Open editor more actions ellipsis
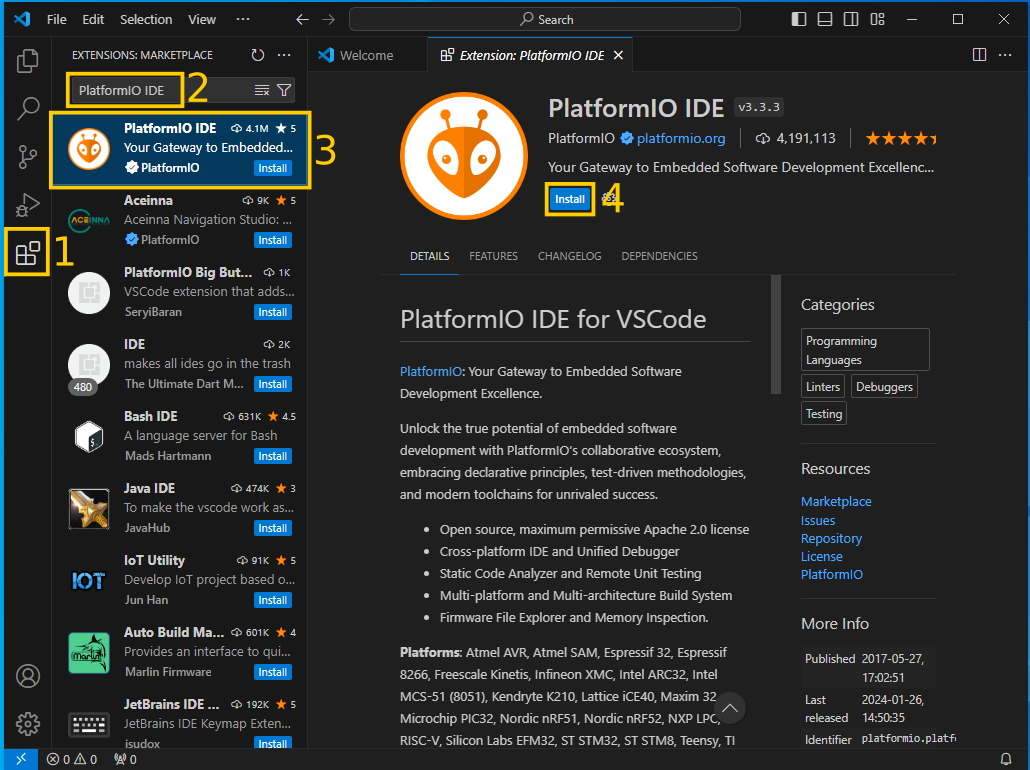The height and width of the screenshot is (770, 1030). tap(1005, 55)
